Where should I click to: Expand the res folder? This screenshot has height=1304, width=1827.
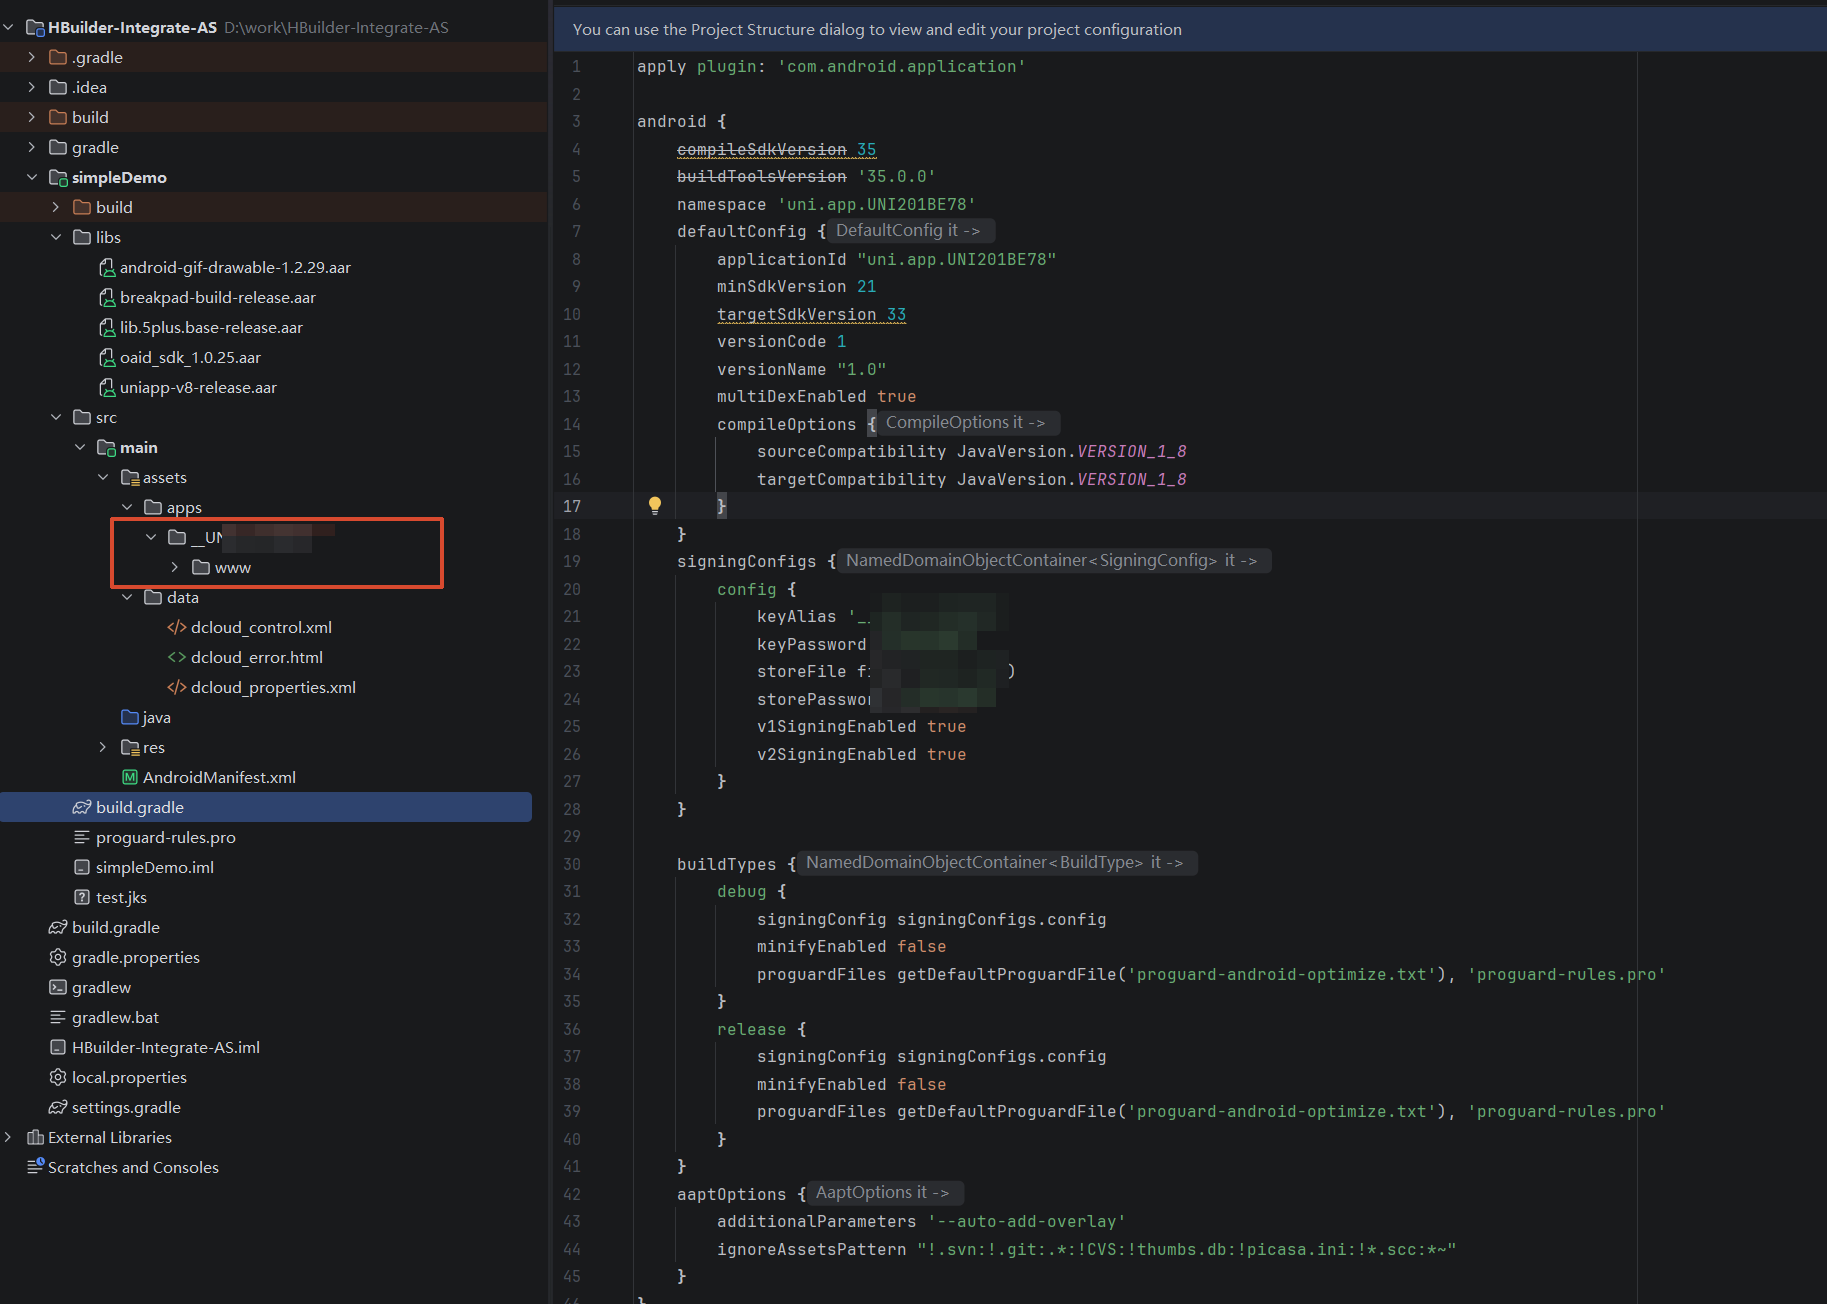[x=103, y=747]
